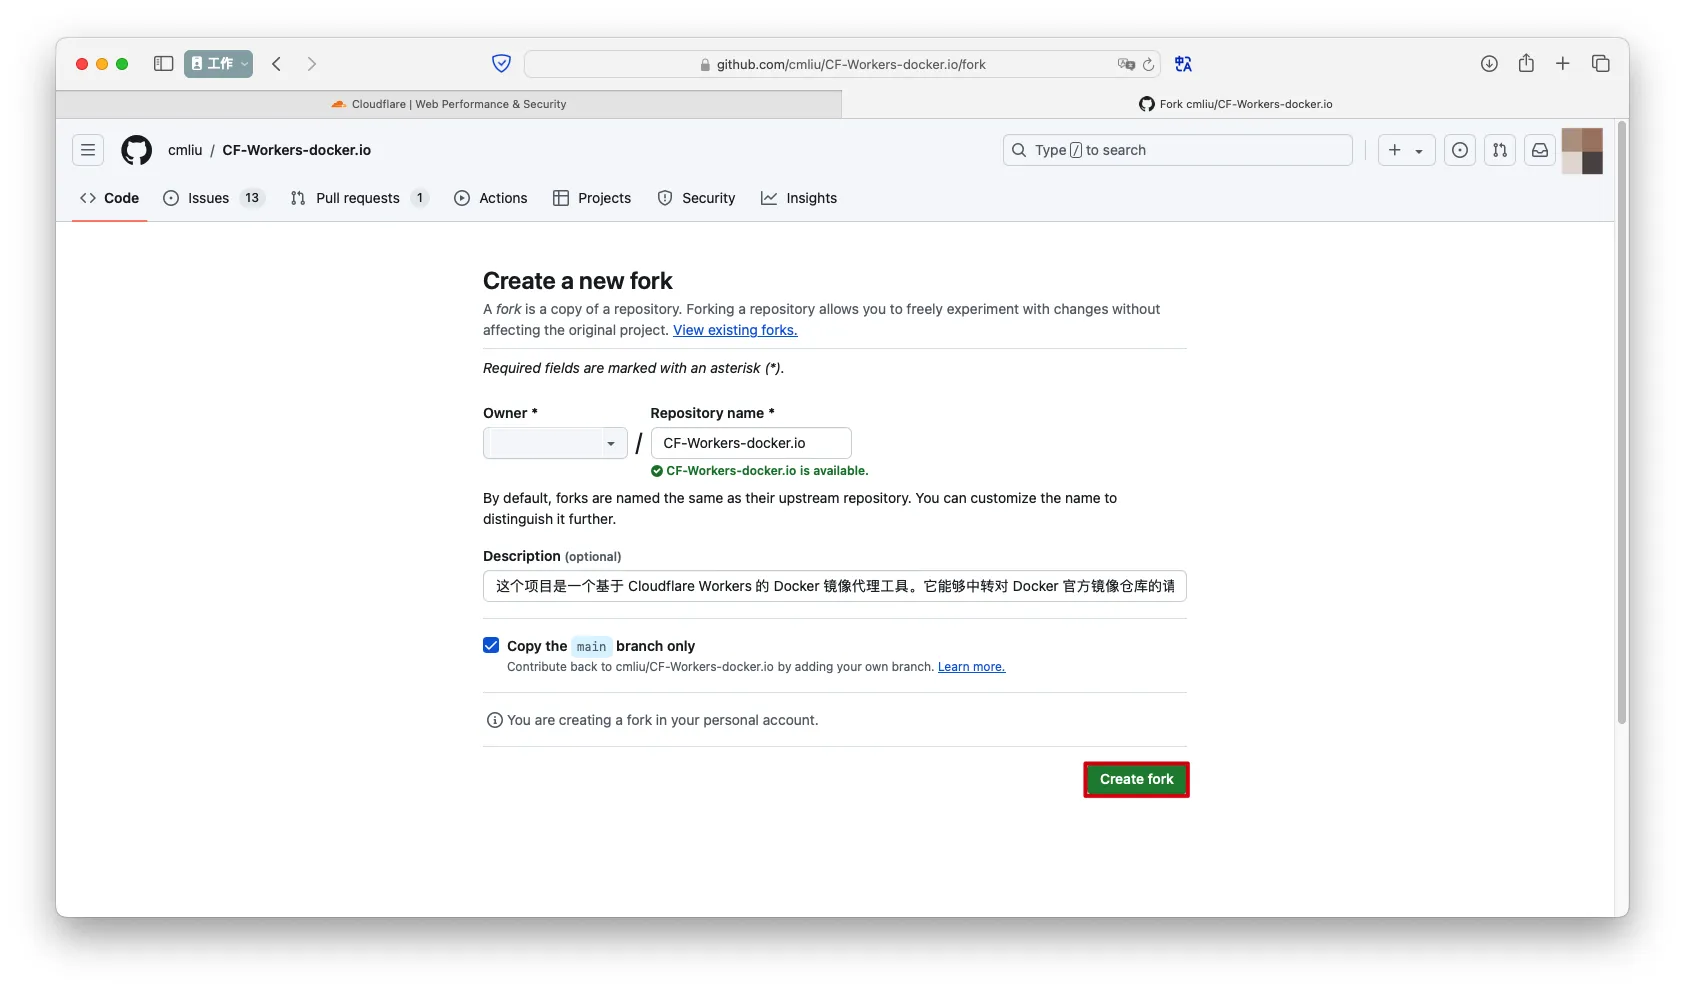Uncheck Copy the main branch only
1685x991 pixels.
click(x=491, y=645)
